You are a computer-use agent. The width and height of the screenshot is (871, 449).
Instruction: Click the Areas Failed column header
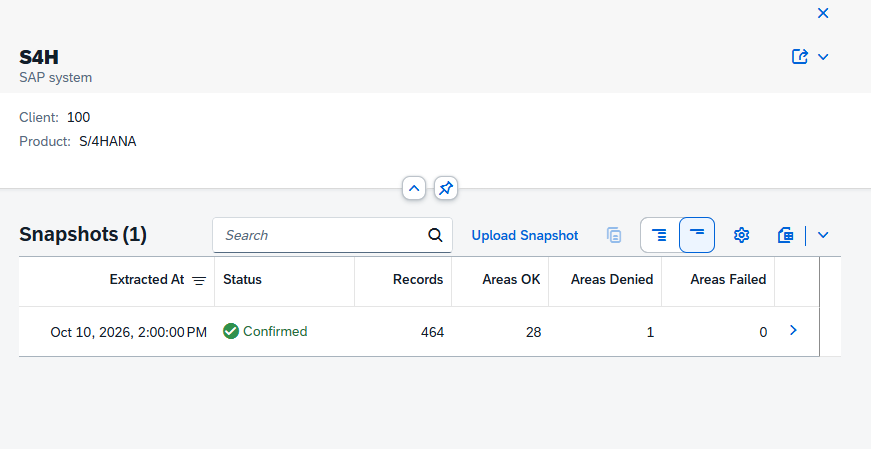click(x=718, y=282)
